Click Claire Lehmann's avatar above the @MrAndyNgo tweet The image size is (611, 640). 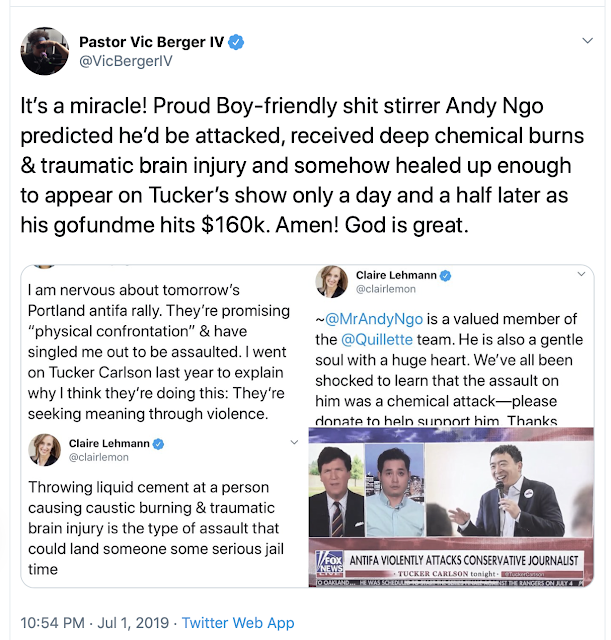pos(333,281)
